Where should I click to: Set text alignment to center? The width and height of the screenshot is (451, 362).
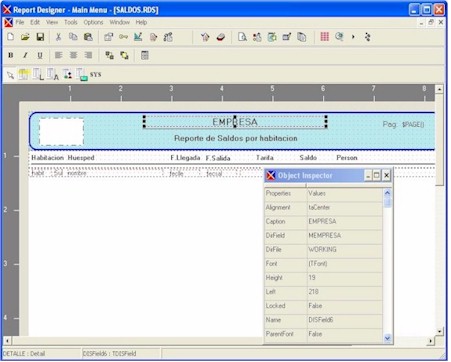tap(73, 55)
